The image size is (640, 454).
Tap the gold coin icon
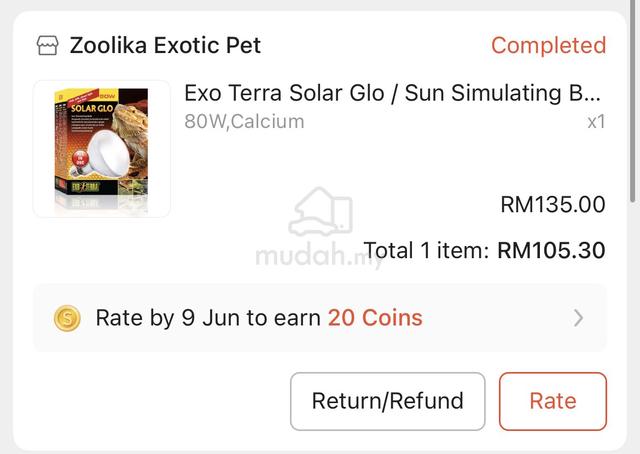67,318
